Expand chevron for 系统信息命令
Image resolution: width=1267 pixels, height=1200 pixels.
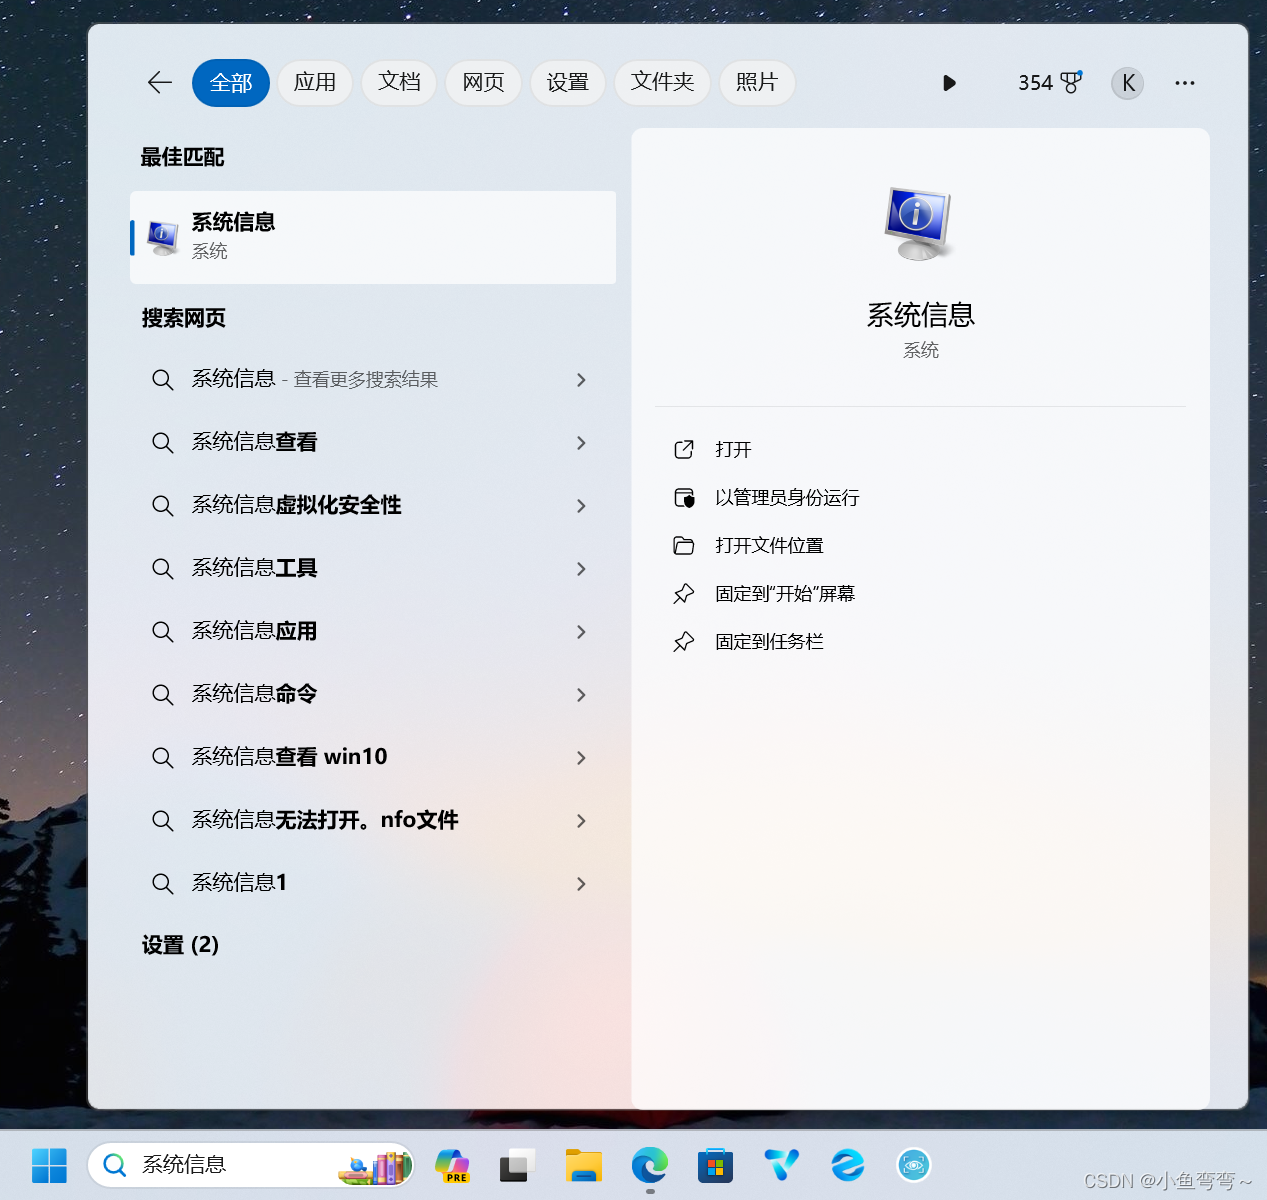click(581, 695)
